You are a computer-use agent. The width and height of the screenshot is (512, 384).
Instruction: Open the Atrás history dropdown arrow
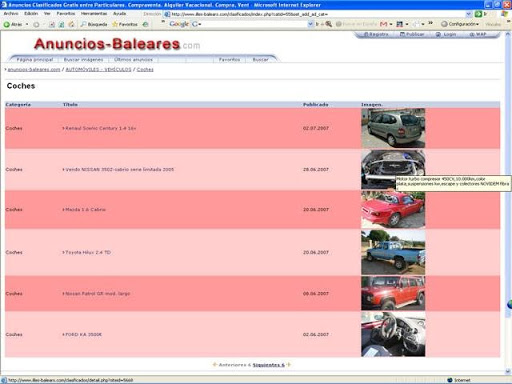click(x=27, y=24)
